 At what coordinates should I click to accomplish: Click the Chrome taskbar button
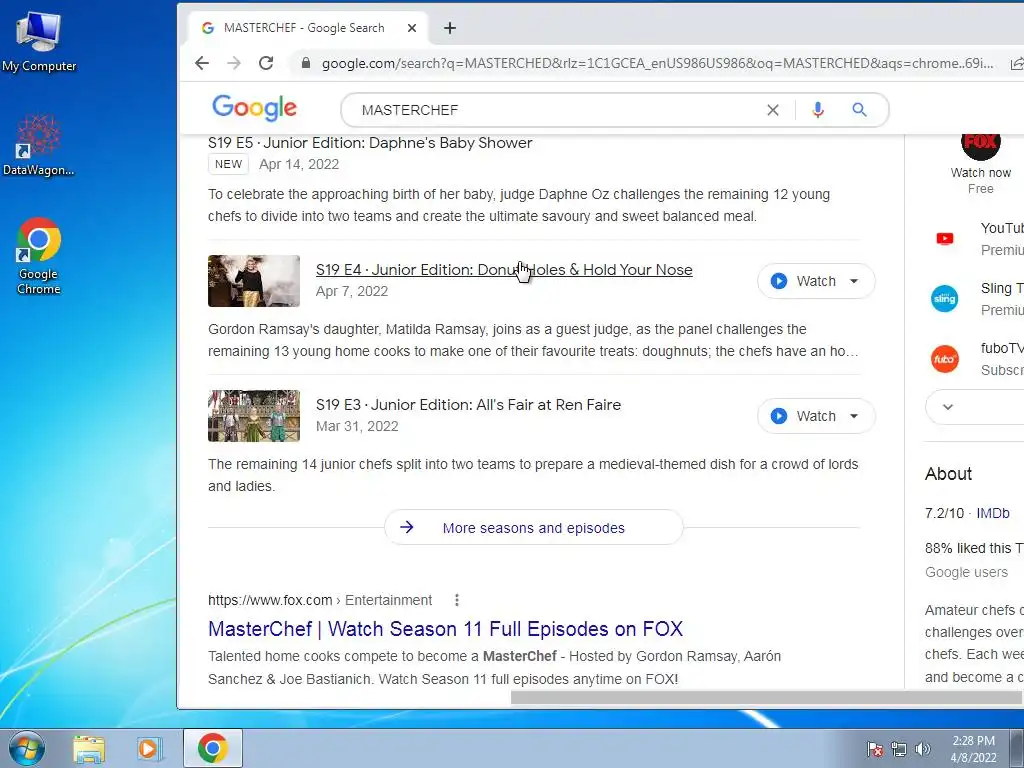(213, 748)
